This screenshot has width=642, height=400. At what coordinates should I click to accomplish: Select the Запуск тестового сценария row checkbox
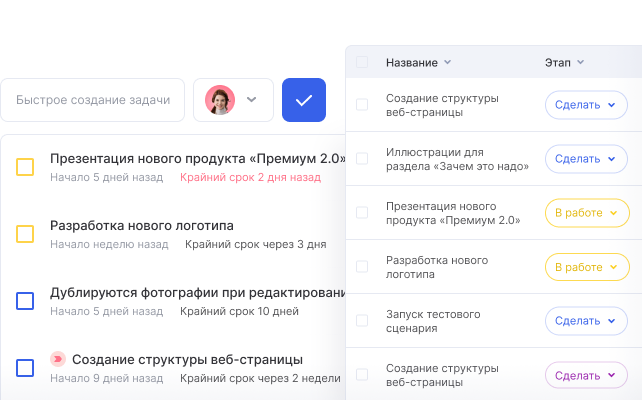[x=362, y=321]
